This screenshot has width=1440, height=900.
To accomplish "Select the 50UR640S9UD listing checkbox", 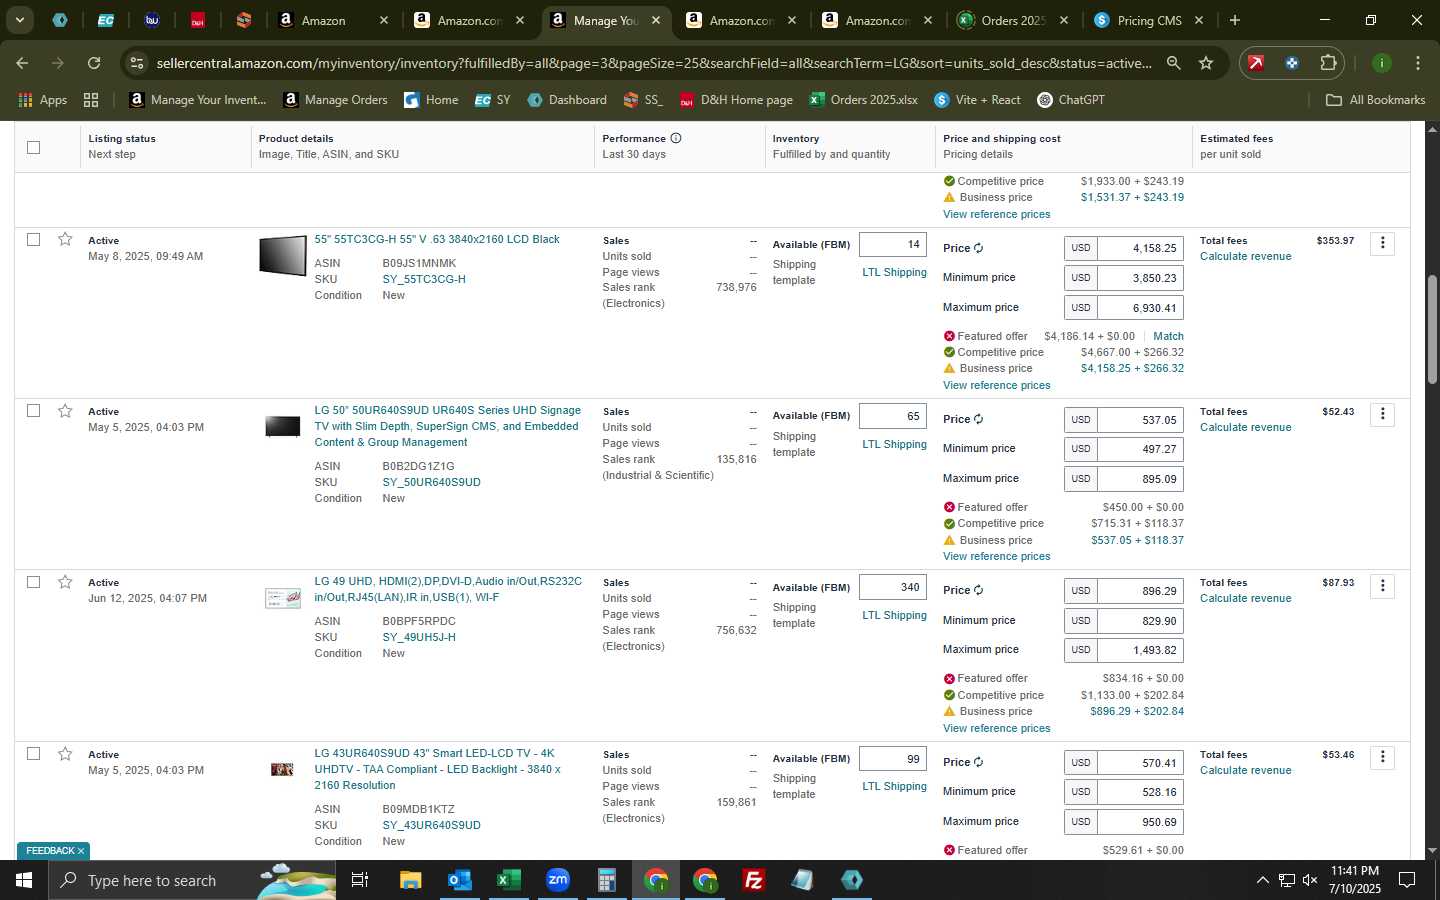I will (33, 411).
